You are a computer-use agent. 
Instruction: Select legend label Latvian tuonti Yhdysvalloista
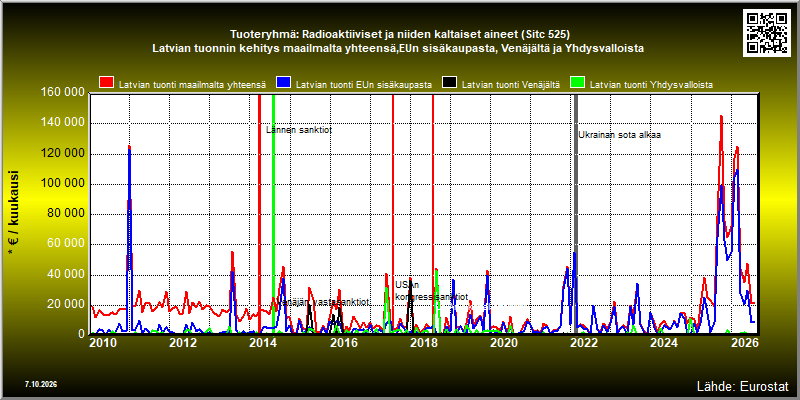651,85
